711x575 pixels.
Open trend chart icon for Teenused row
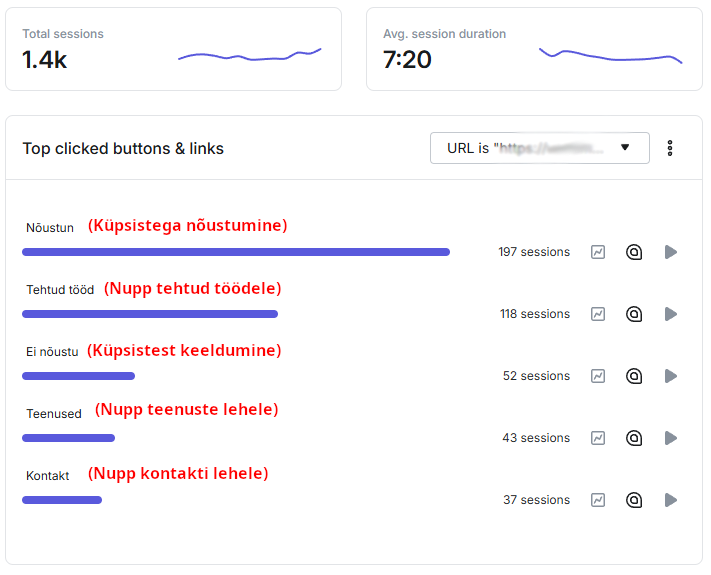pos(598,438)
